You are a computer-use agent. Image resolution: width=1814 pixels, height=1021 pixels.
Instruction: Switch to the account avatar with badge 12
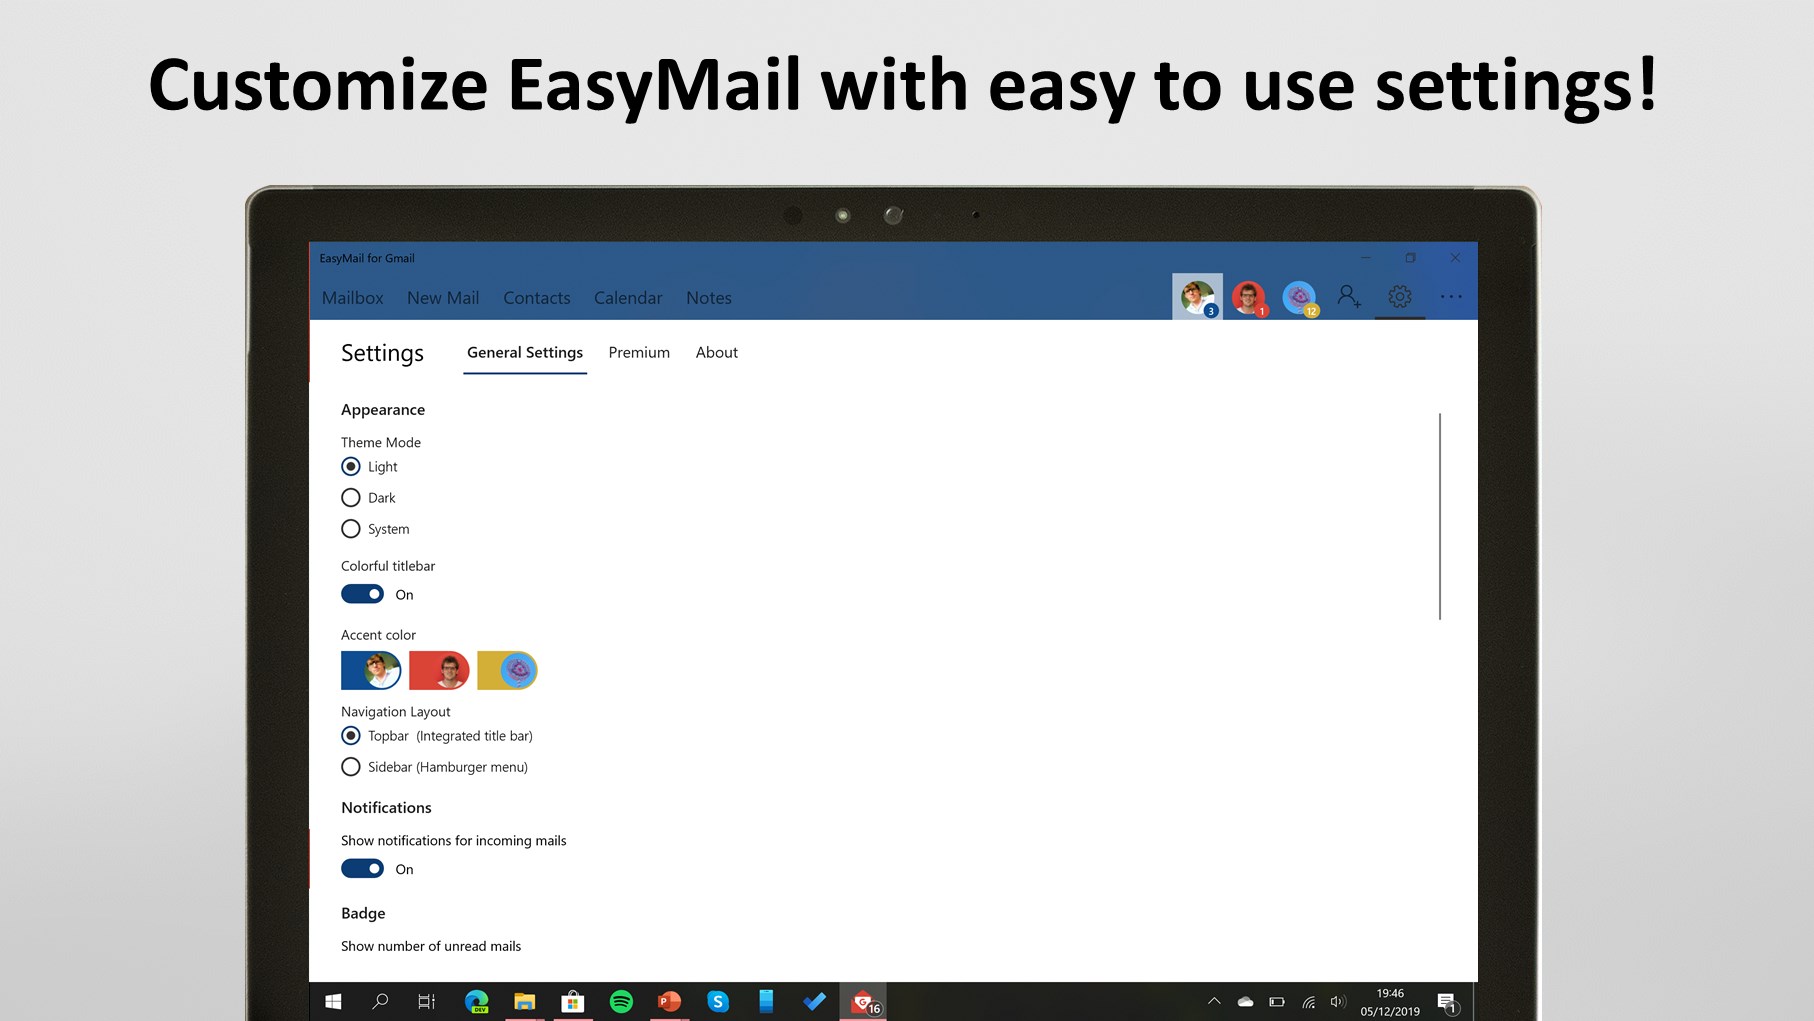click(x=1299, y=297)
